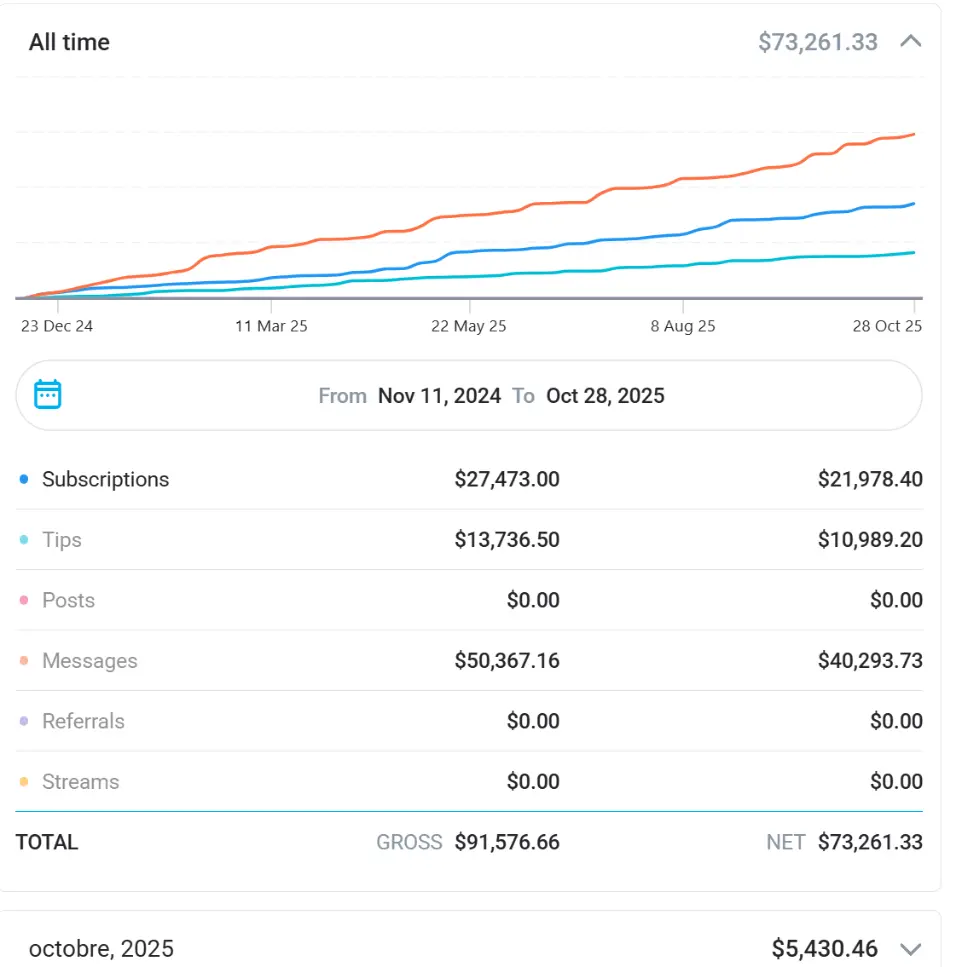Click the All time section title
The image size is (962, 967).
(69, 42)
